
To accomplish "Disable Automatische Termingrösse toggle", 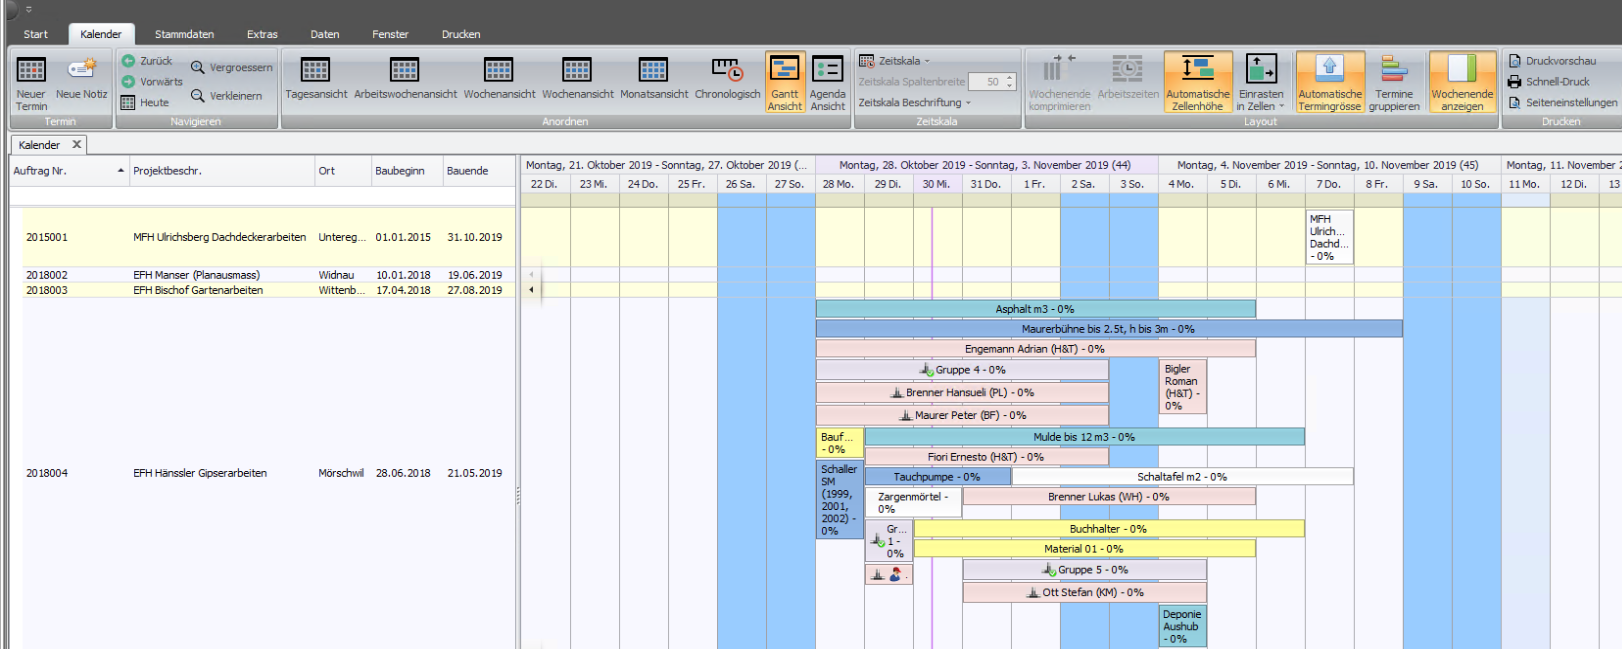I will click(1330, 82).
